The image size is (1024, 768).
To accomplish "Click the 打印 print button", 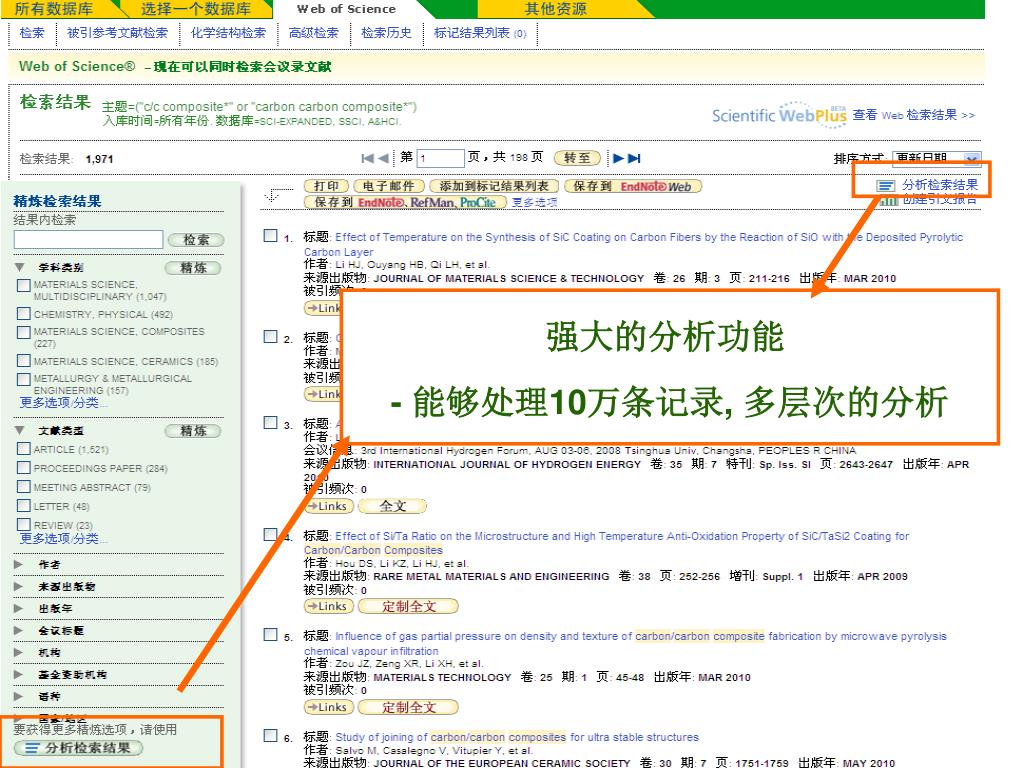I will (327, 186).
